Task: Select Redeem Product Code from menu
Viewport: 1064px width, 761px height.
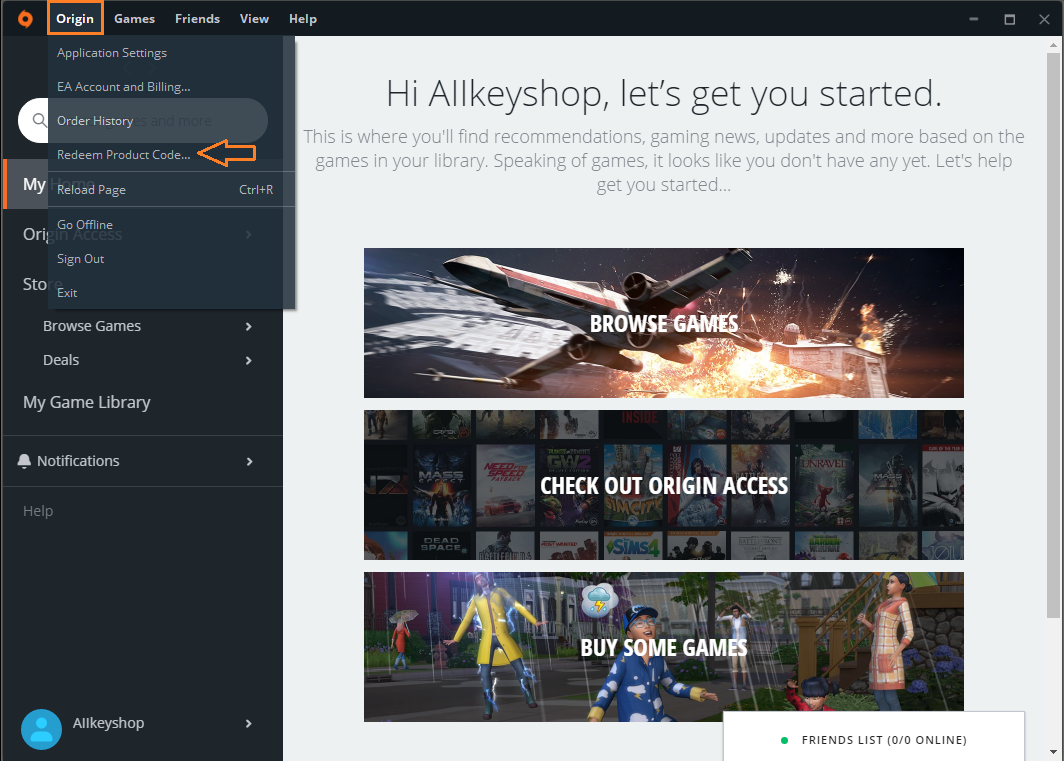Action: tap(123, 155)
